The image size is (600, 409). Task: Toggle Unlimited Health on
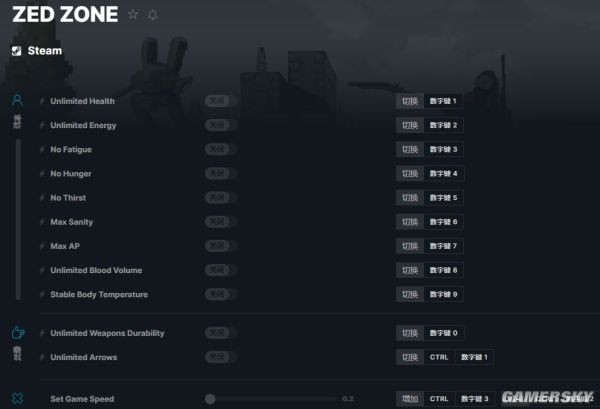coord(220,101)
